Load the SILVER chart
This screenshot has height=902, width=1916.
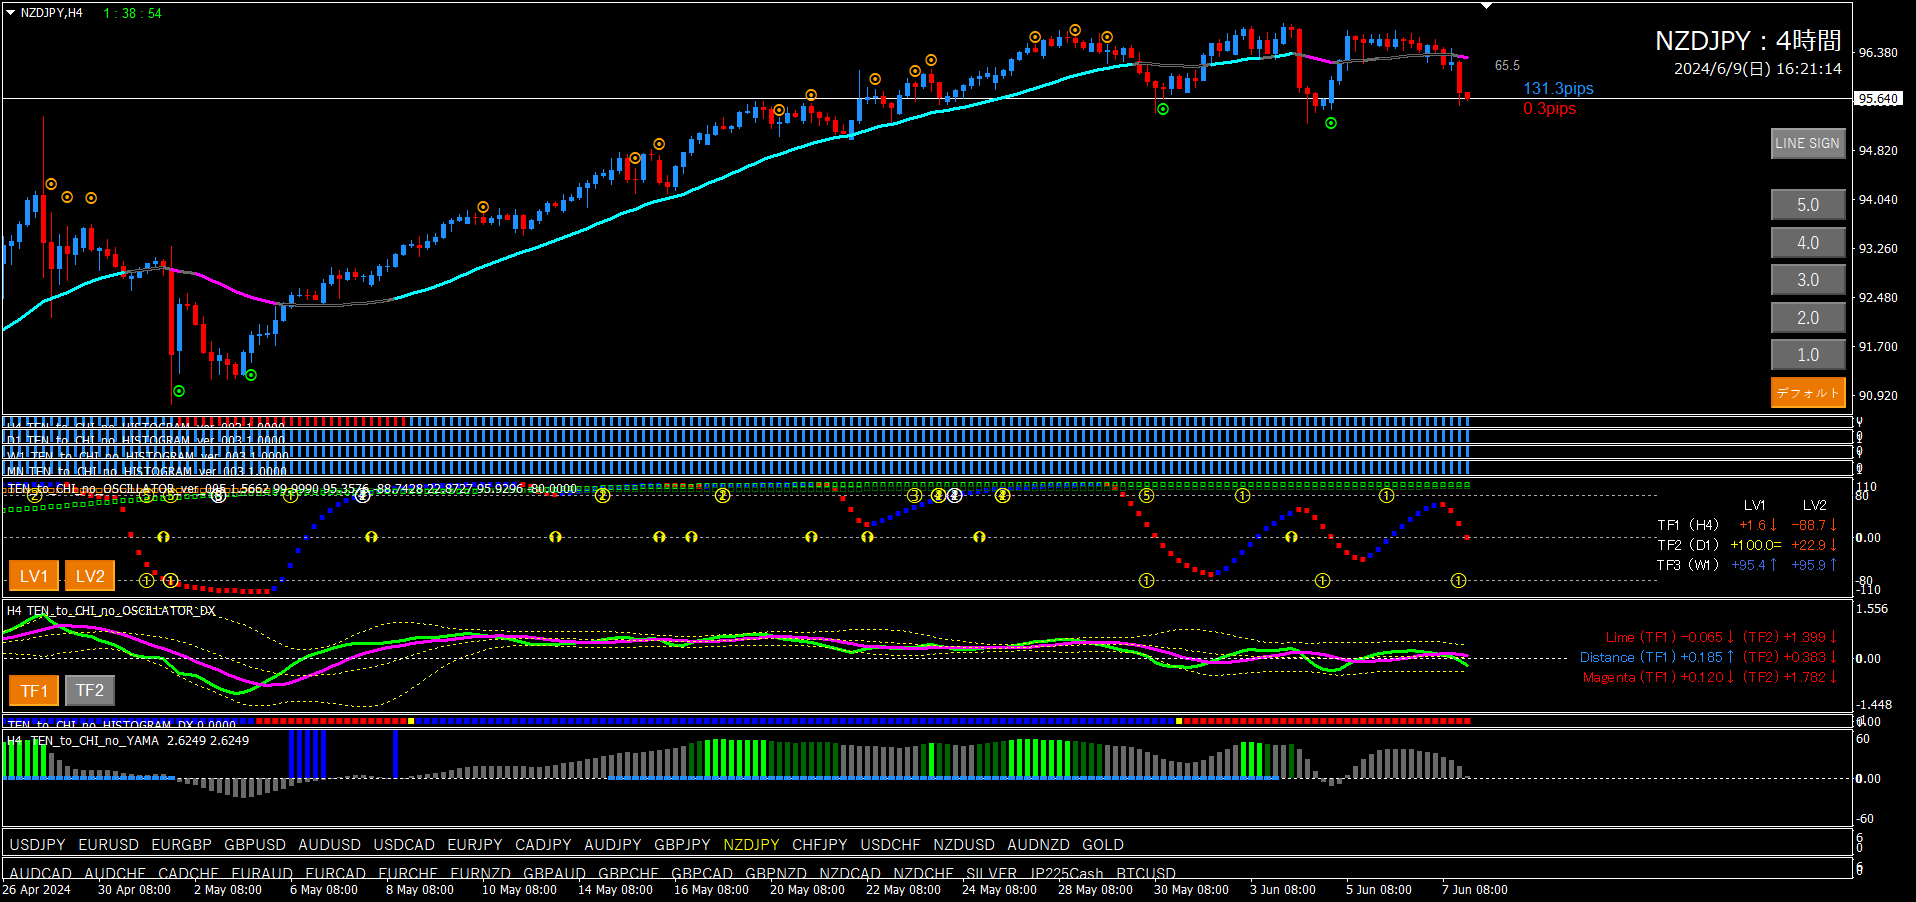pos(992,873)
